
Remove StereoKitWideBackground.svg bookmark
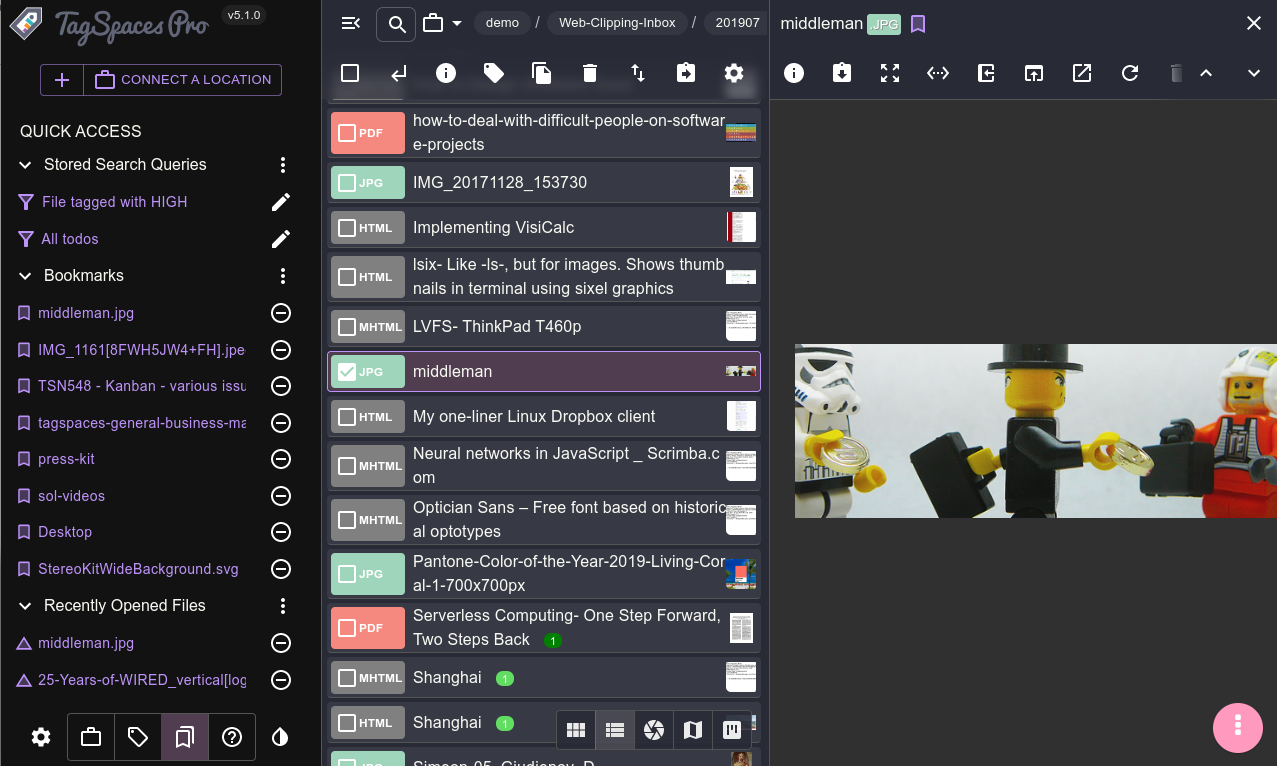tap(281, 569)
